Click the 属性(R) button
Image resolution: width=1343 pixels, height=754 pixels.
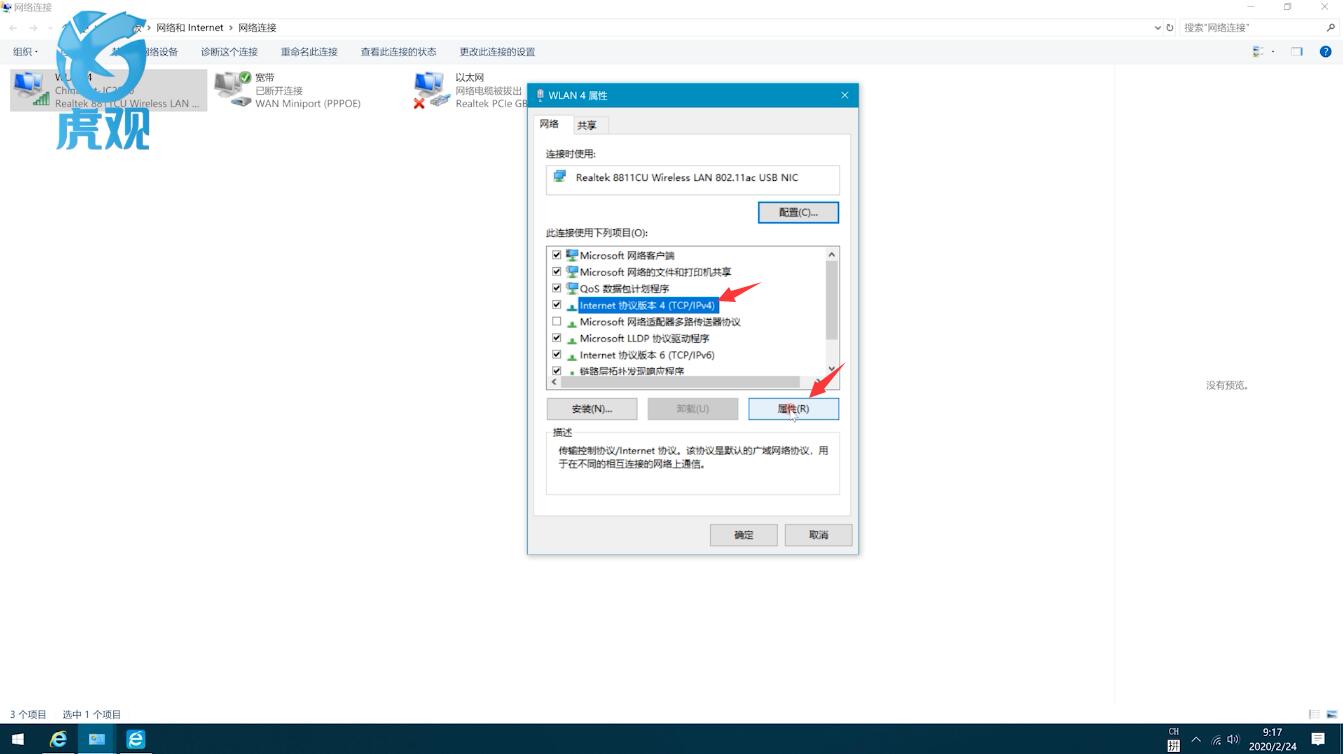click(x=793, y=408)
